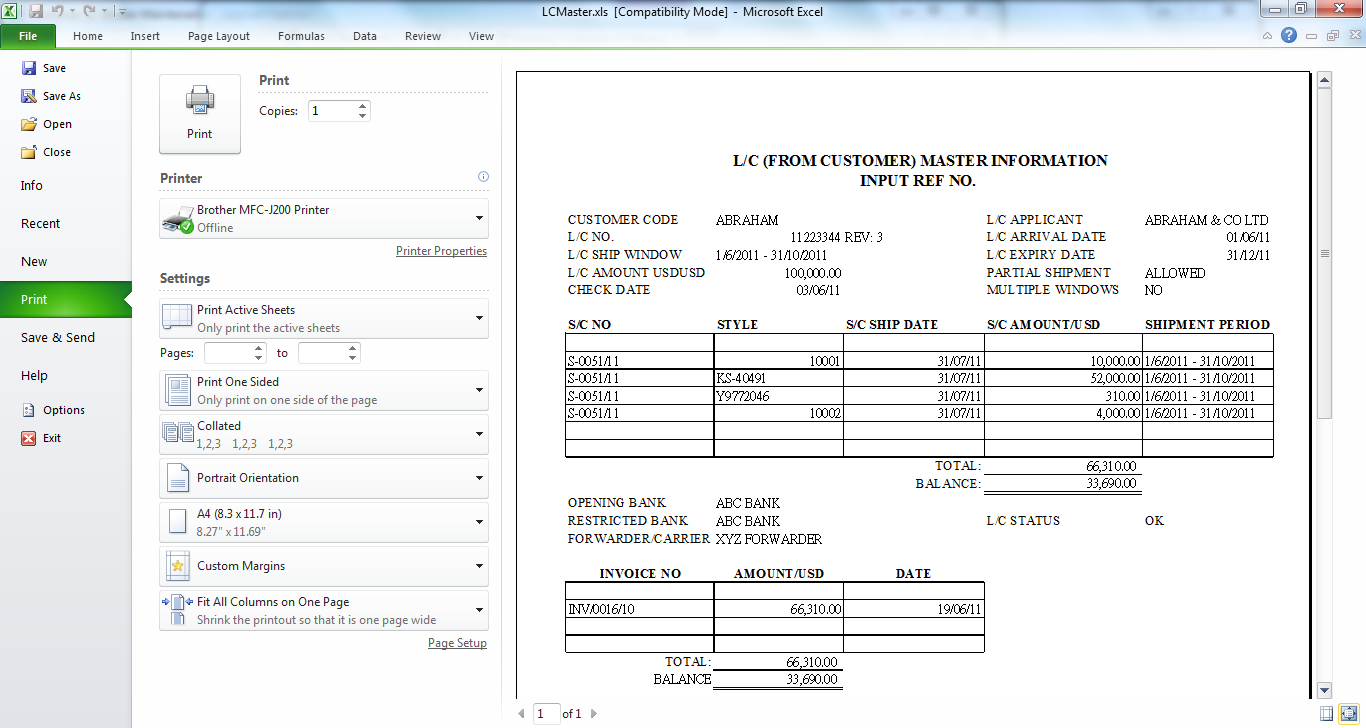Click the Copies number field
The height and width of the screenshot is (728, 1366).
point(331,111)
